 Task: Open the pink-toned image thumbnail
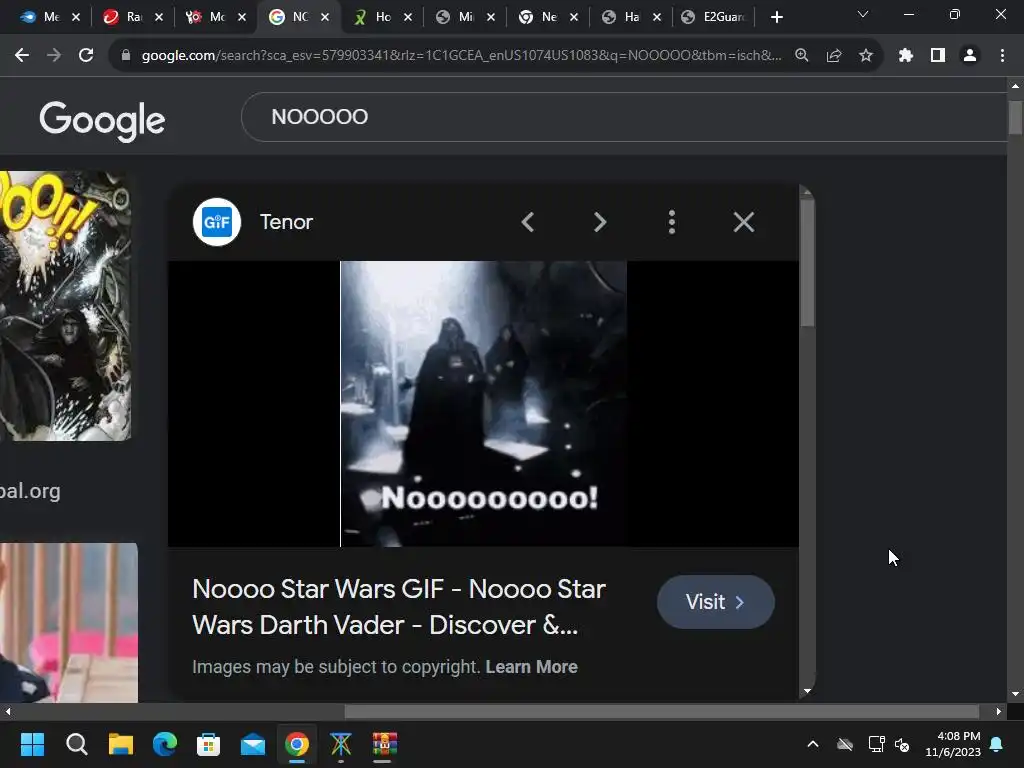69,622
